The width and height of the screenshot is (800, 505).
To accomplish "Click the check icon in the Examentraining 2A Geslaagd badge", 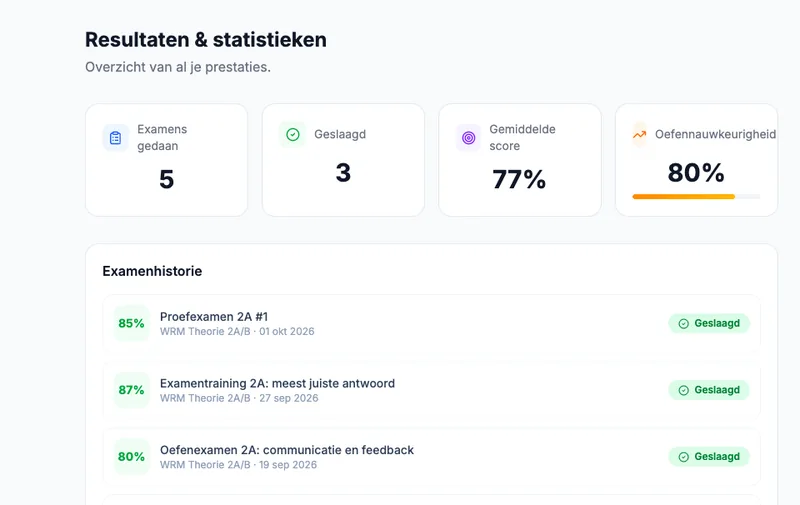I will point(684,390).
